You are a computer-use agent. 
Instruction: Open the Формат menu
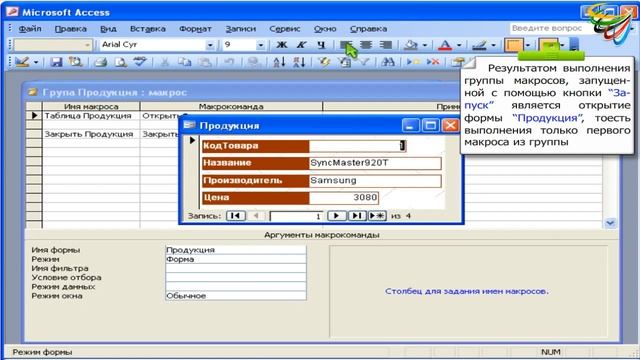pyautogui.click(x=195, y=29)
